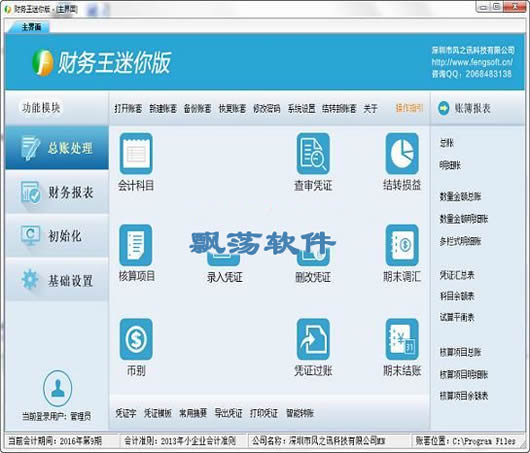Switch to the 主界面 tab
The width and height of the screenshot is (530, 453).
coord(31,27)
